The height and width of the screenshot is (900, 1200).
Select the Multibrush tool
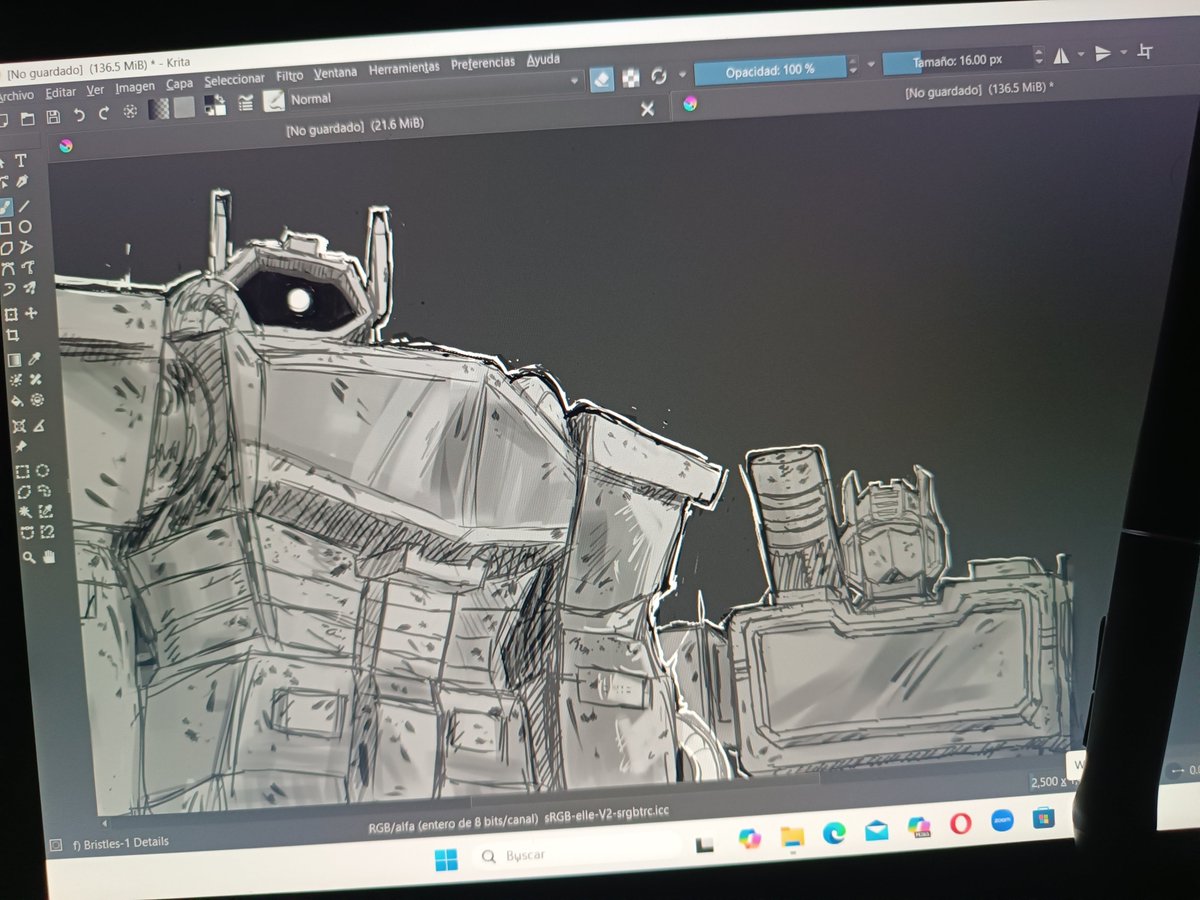(30, 288)
